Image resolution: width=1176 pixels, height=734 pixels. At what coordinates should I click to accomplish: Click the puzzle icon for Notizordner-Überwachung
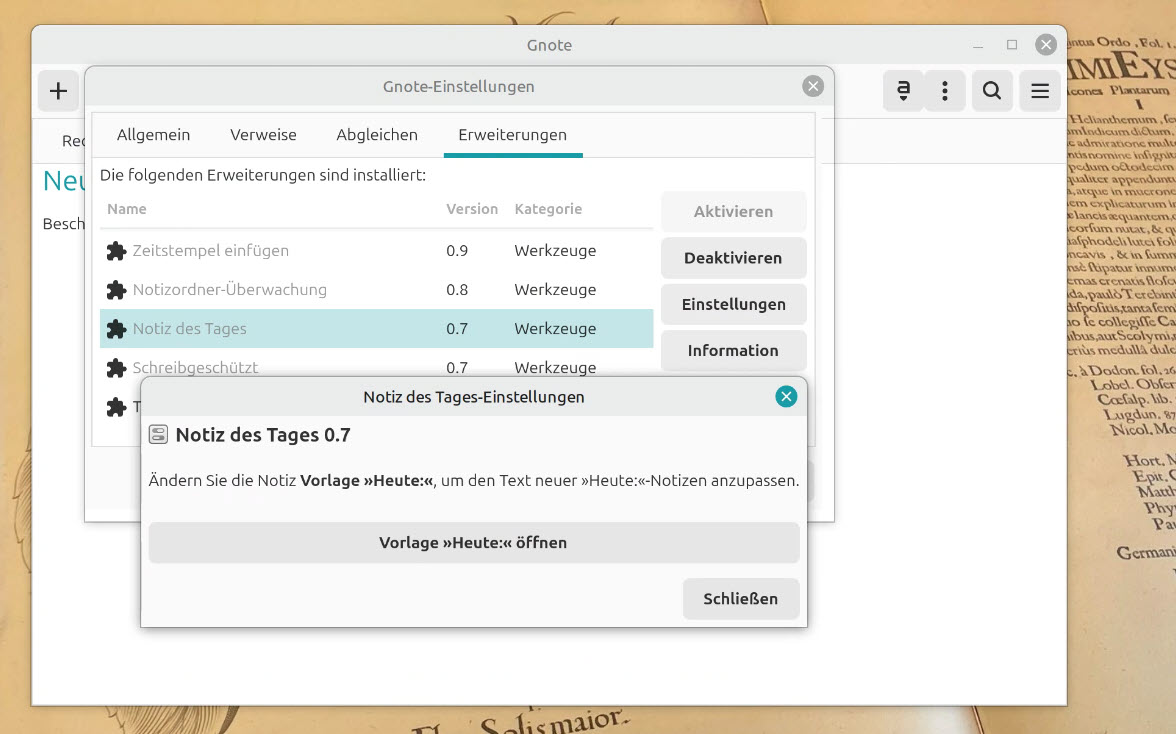point(116,289)
